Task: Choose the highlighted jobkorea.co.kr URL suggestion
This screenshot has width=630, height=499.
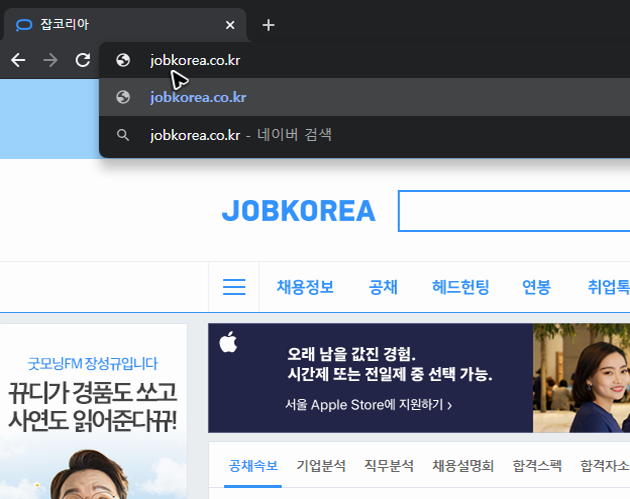Action: 364,97
